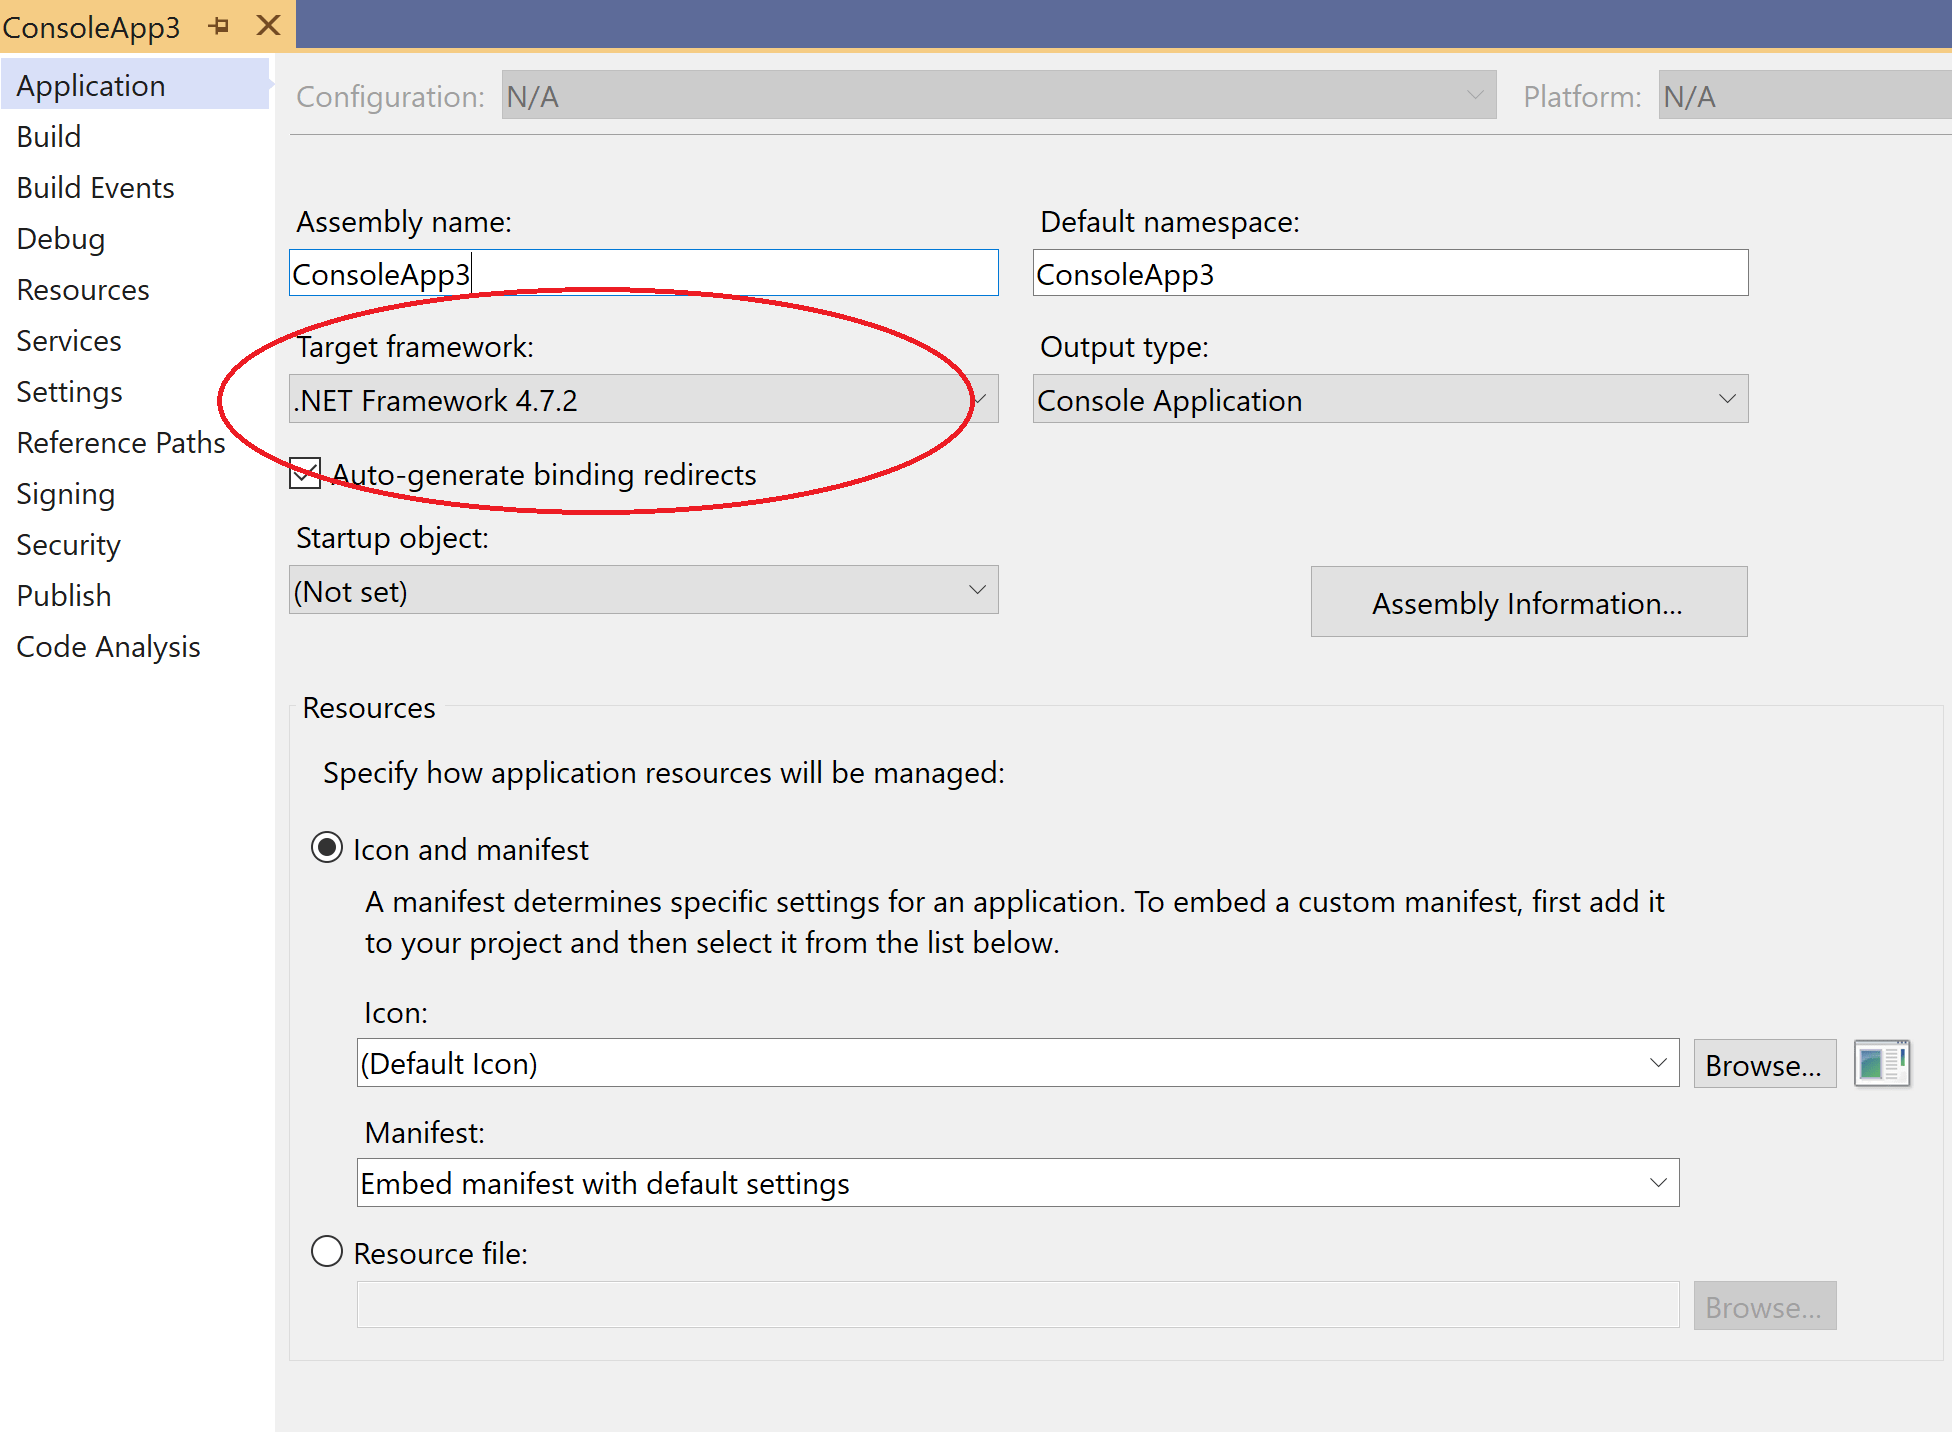Click the Assembly Information button

[x=1528, y=602]
